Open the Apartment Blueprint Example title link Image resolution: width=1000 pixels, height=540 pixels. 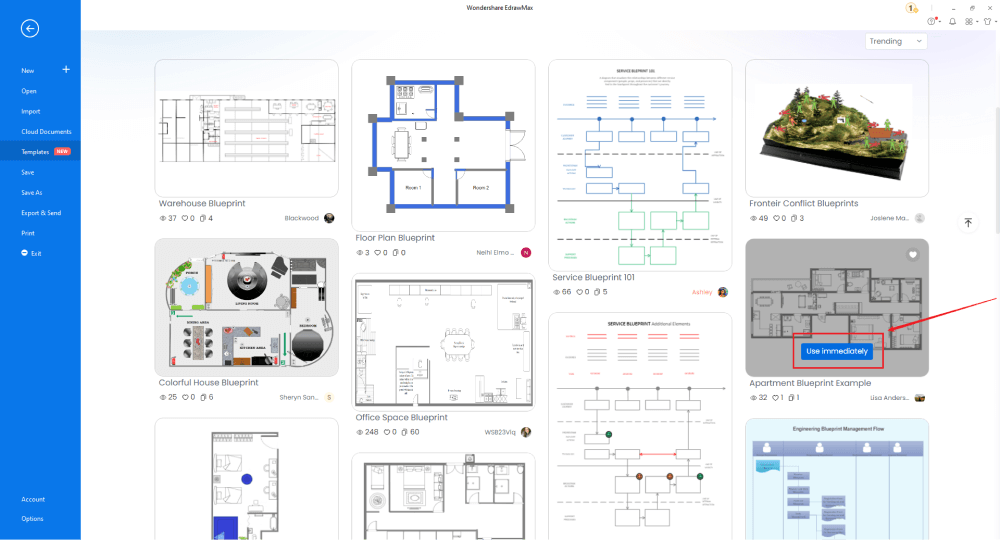coord(810,383)
